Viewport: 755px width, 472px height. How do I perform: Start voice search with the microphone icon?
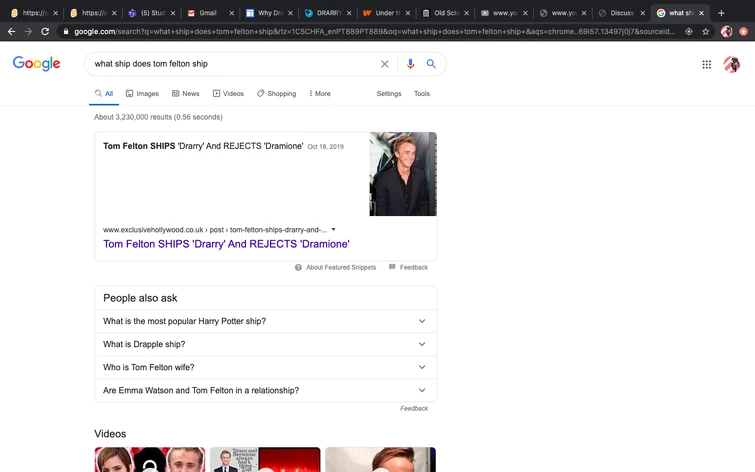pyautogui.click(x=410, y=64)
